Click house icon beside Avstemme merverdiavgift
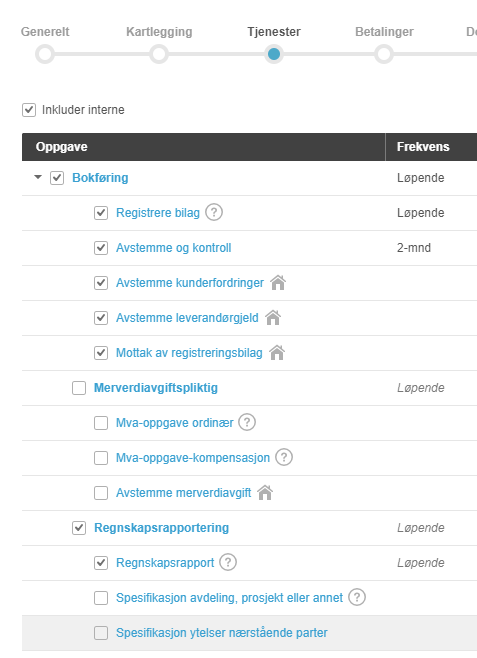 [x=265, y=492]
